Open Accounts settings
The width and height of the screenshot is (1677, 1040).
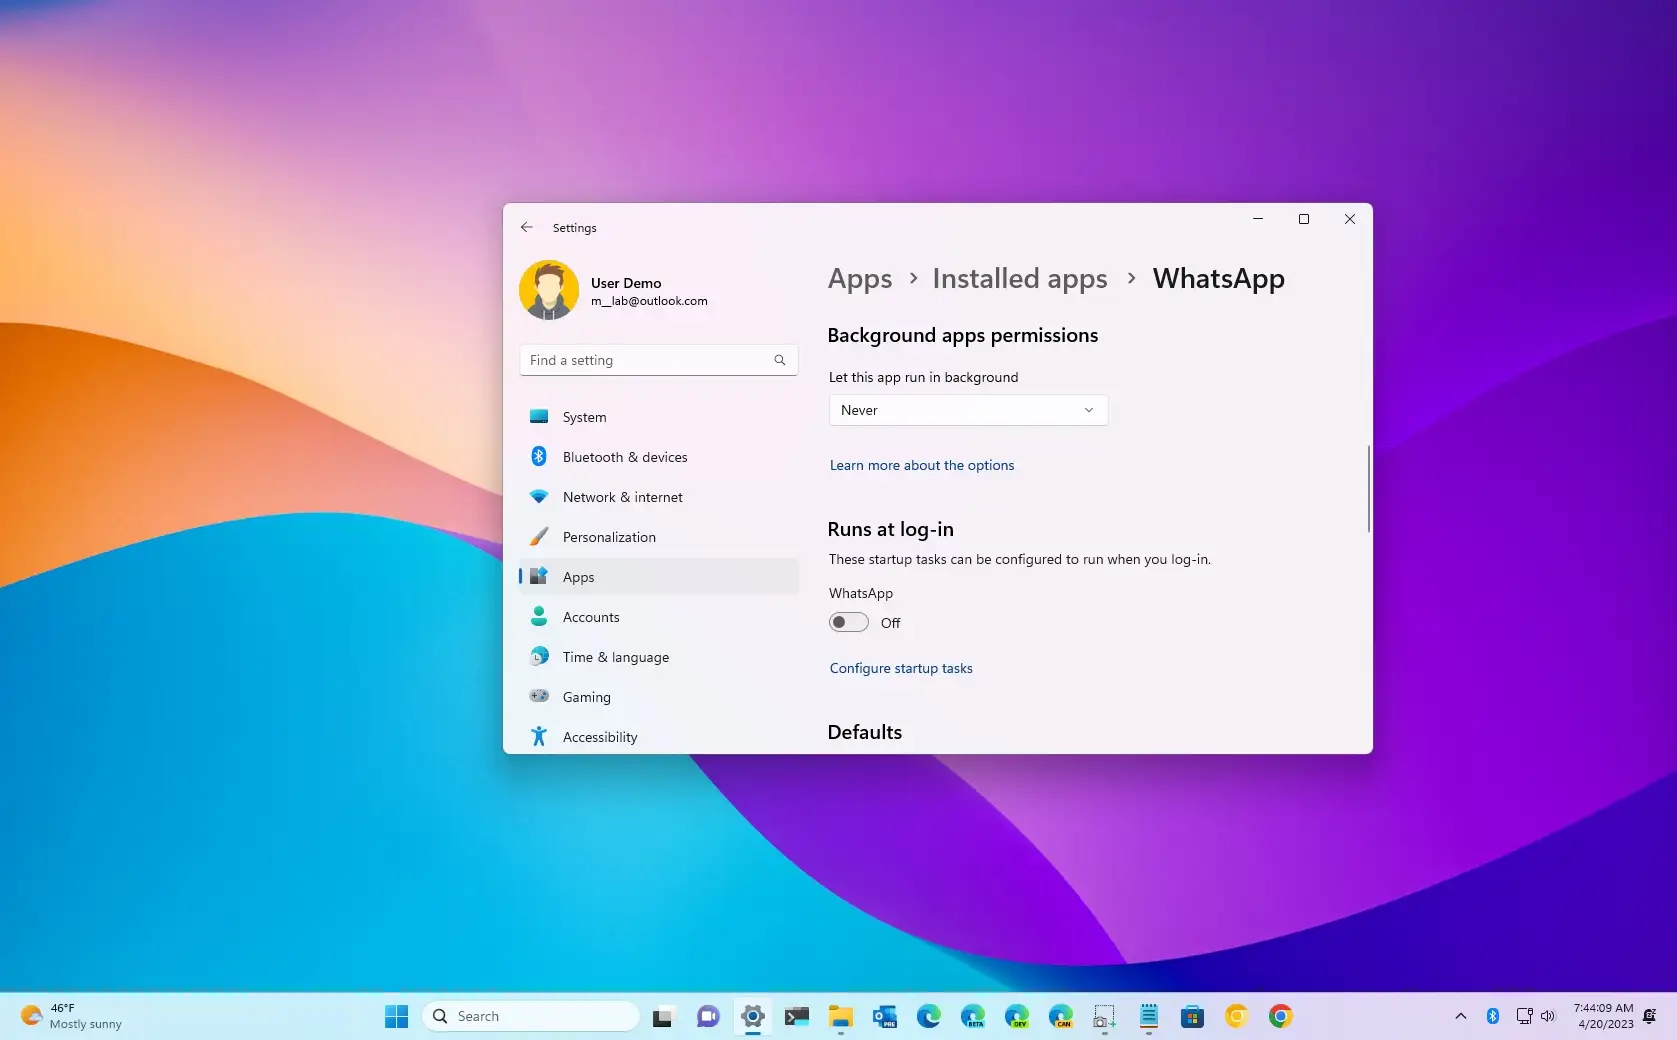point(590,617)
